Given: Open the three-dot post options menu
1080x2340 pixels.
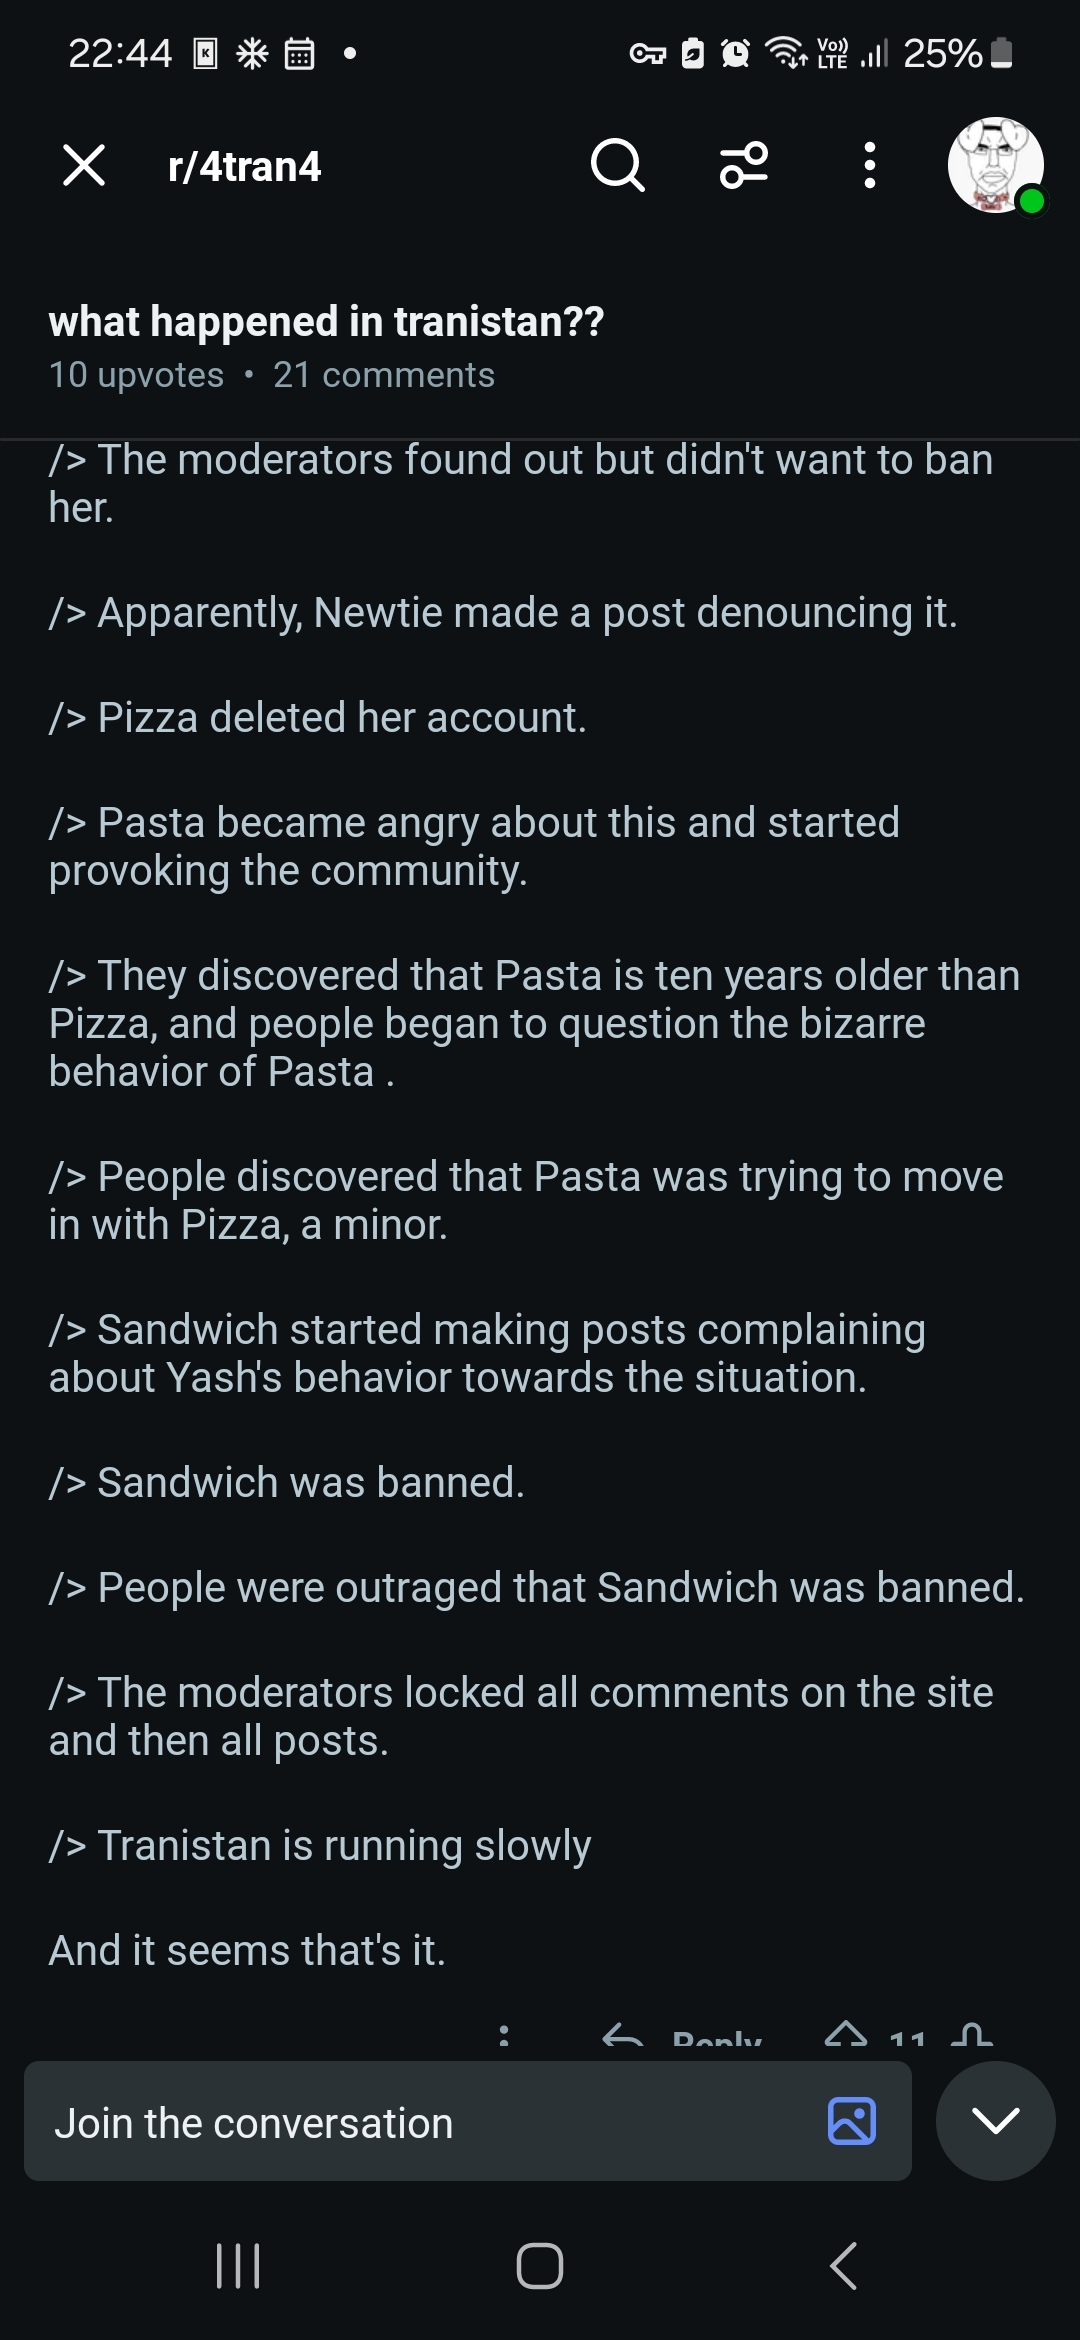Looking at the screenshot, I should pos(869,165).
